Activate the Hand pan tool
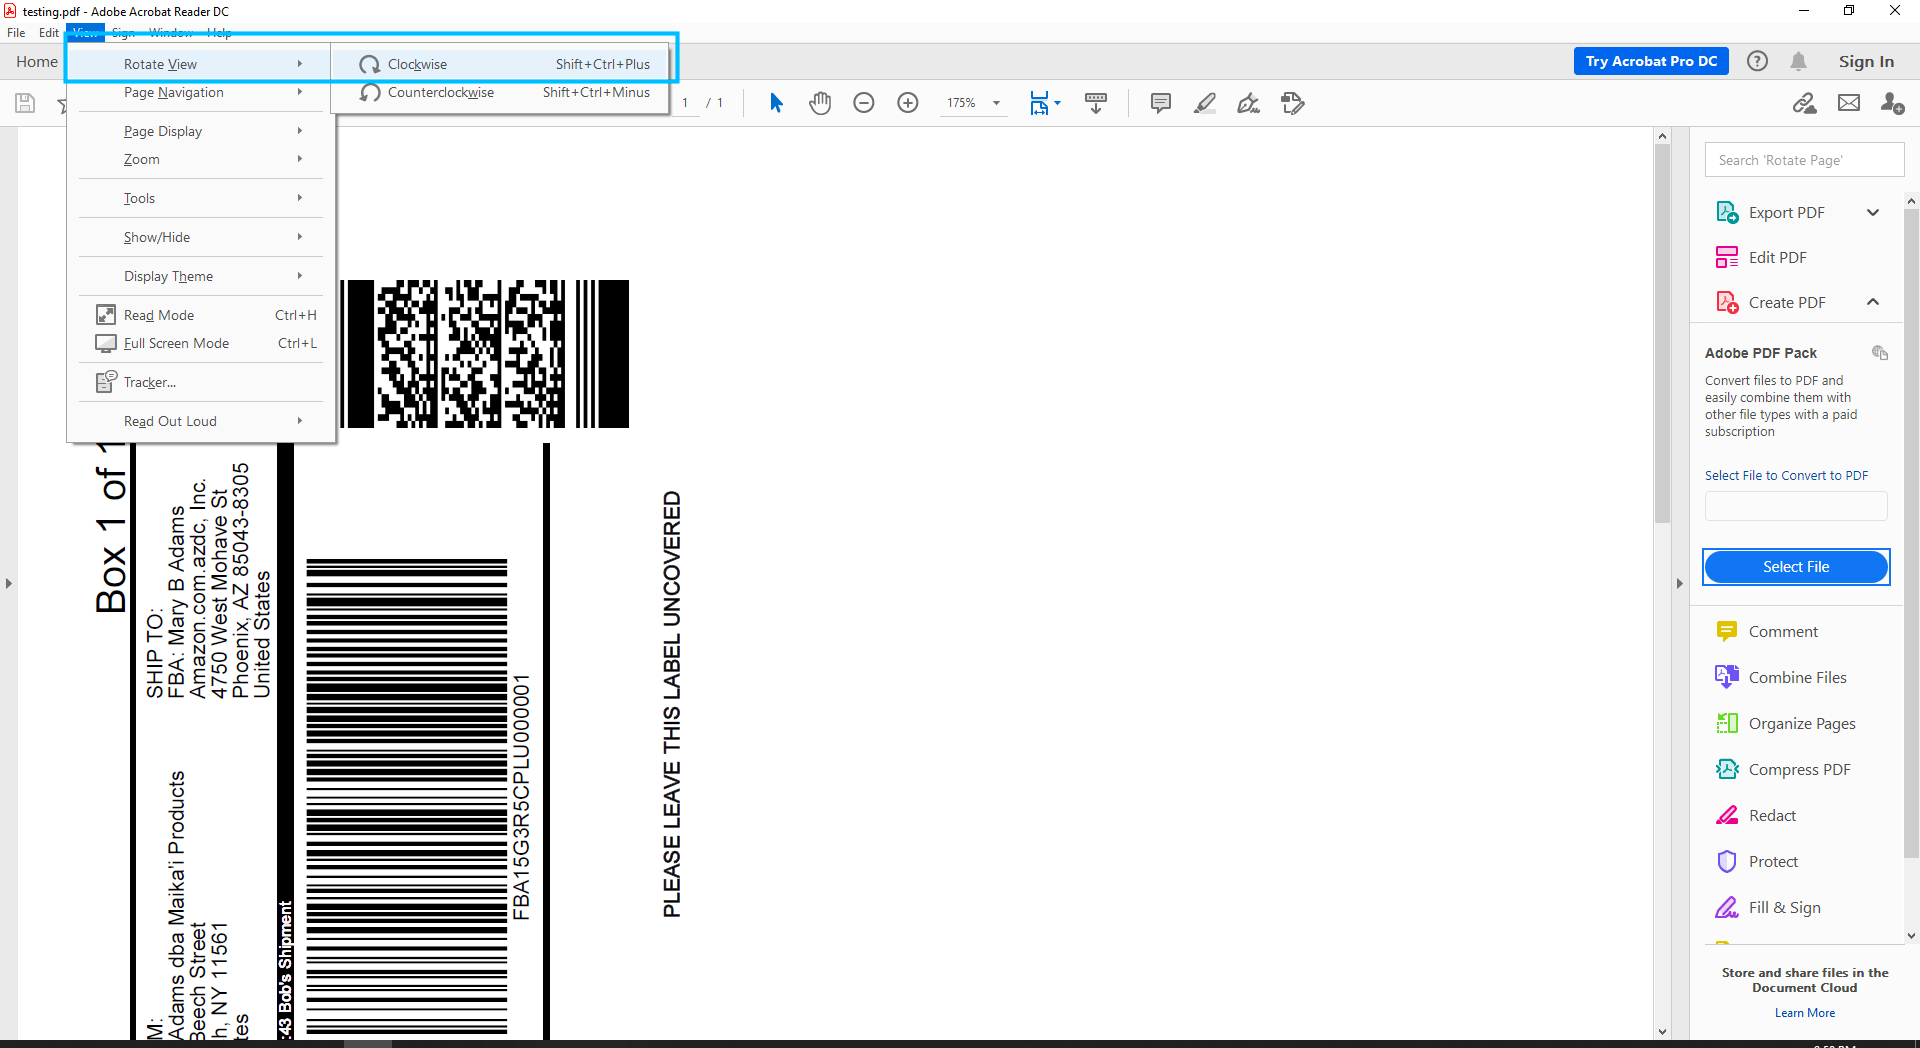Screen dimensions: 1920x1048 (x=820, y=103)
